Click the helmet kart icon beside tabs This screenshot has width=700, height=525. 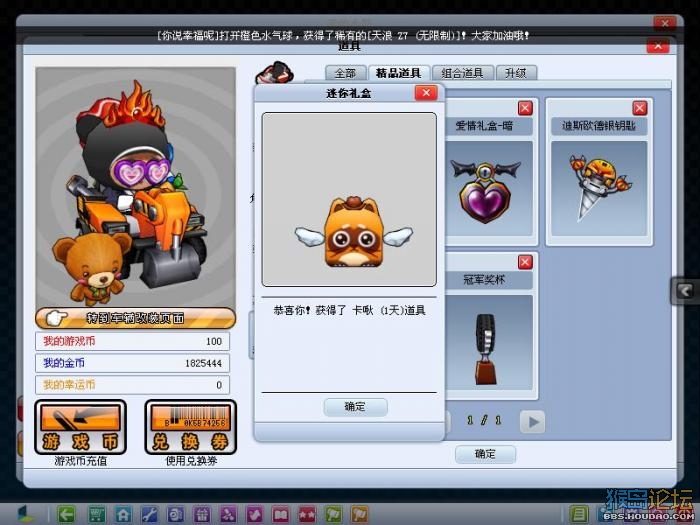[275, 72]
